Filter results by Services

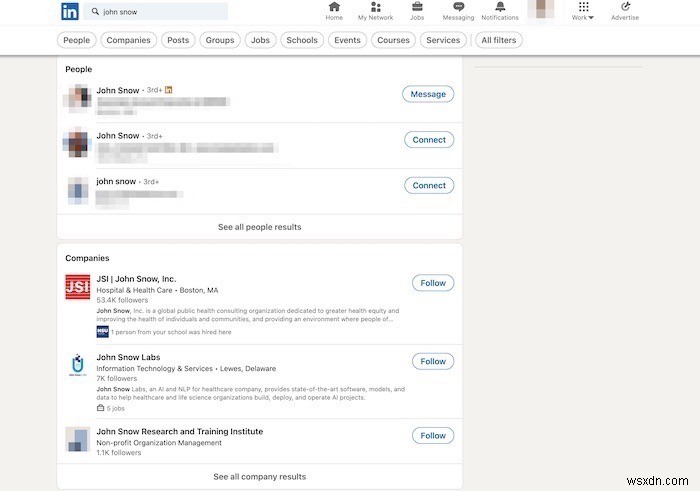click(x=443, y=40)
